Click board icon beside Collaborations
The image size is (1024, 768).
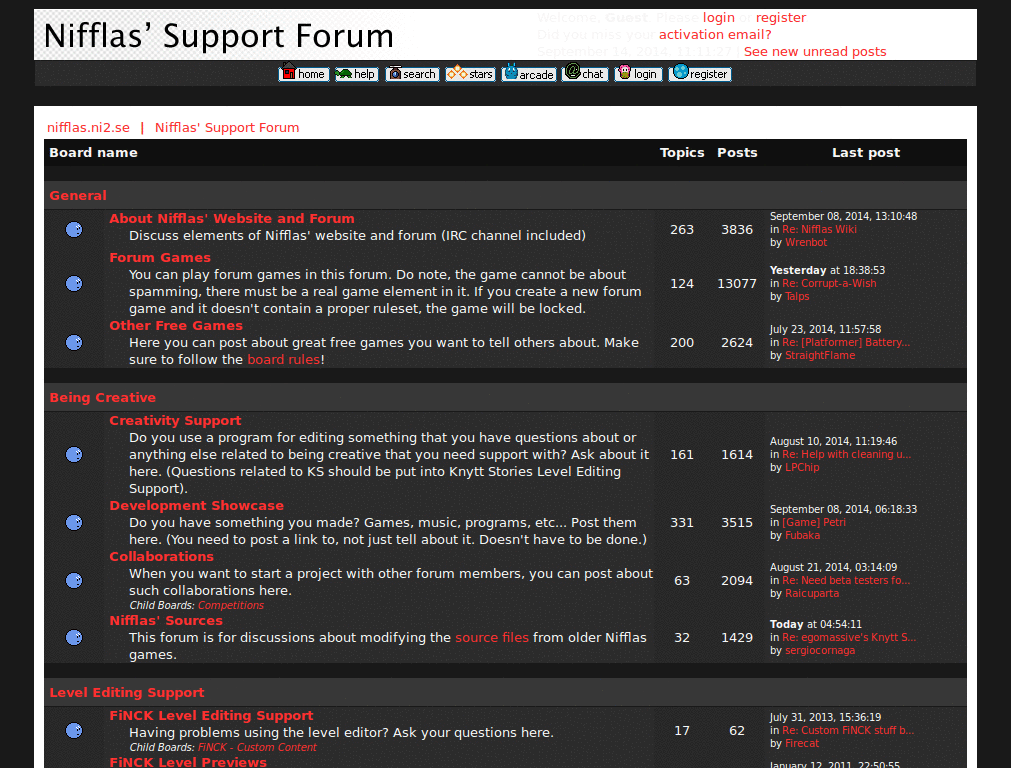tap(74, 581)
